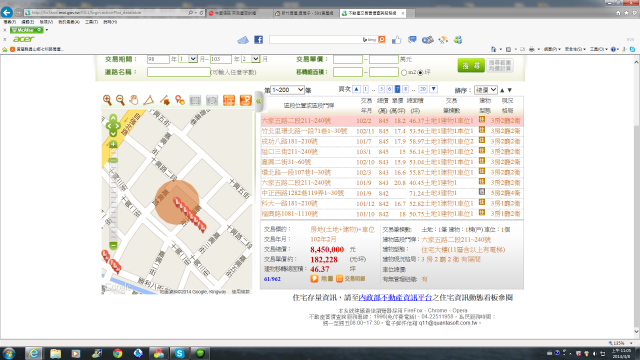This screenshot has width=640, height=360.
Task: Open the 我的最愛(A) menu
Action: 69,22
